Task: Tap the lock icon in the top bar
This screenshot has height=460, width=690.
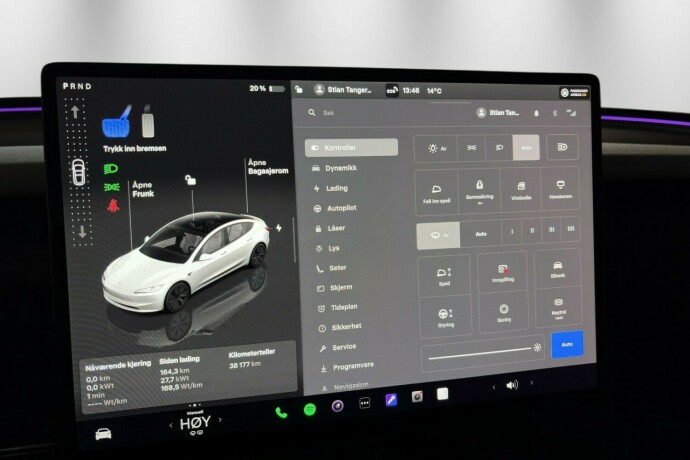Action: tap(299, 89)
